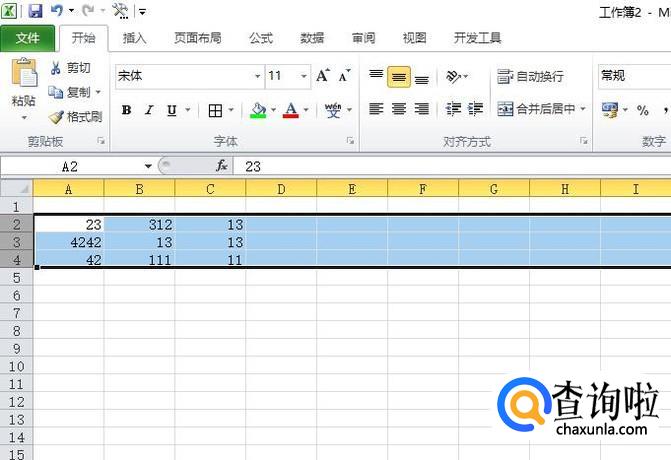Open the Name Box dropdown arrow
Viewport: 671px width, 460px height.
[148, 166]
